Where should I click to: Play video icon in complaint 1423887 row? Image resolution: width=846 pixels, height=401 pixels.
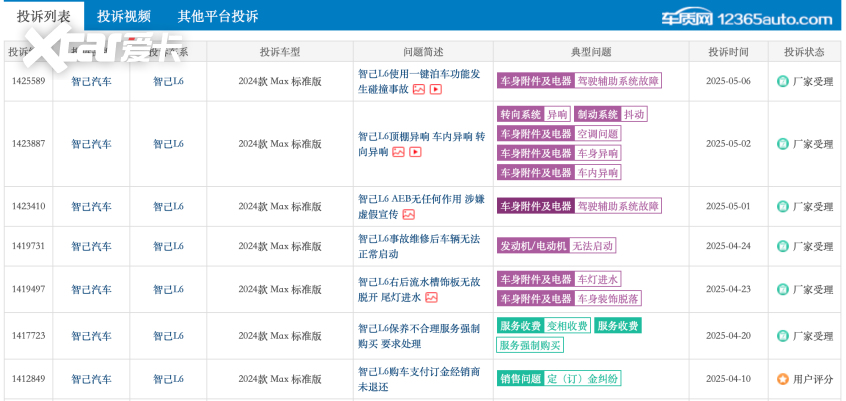(x=415, y=152)
